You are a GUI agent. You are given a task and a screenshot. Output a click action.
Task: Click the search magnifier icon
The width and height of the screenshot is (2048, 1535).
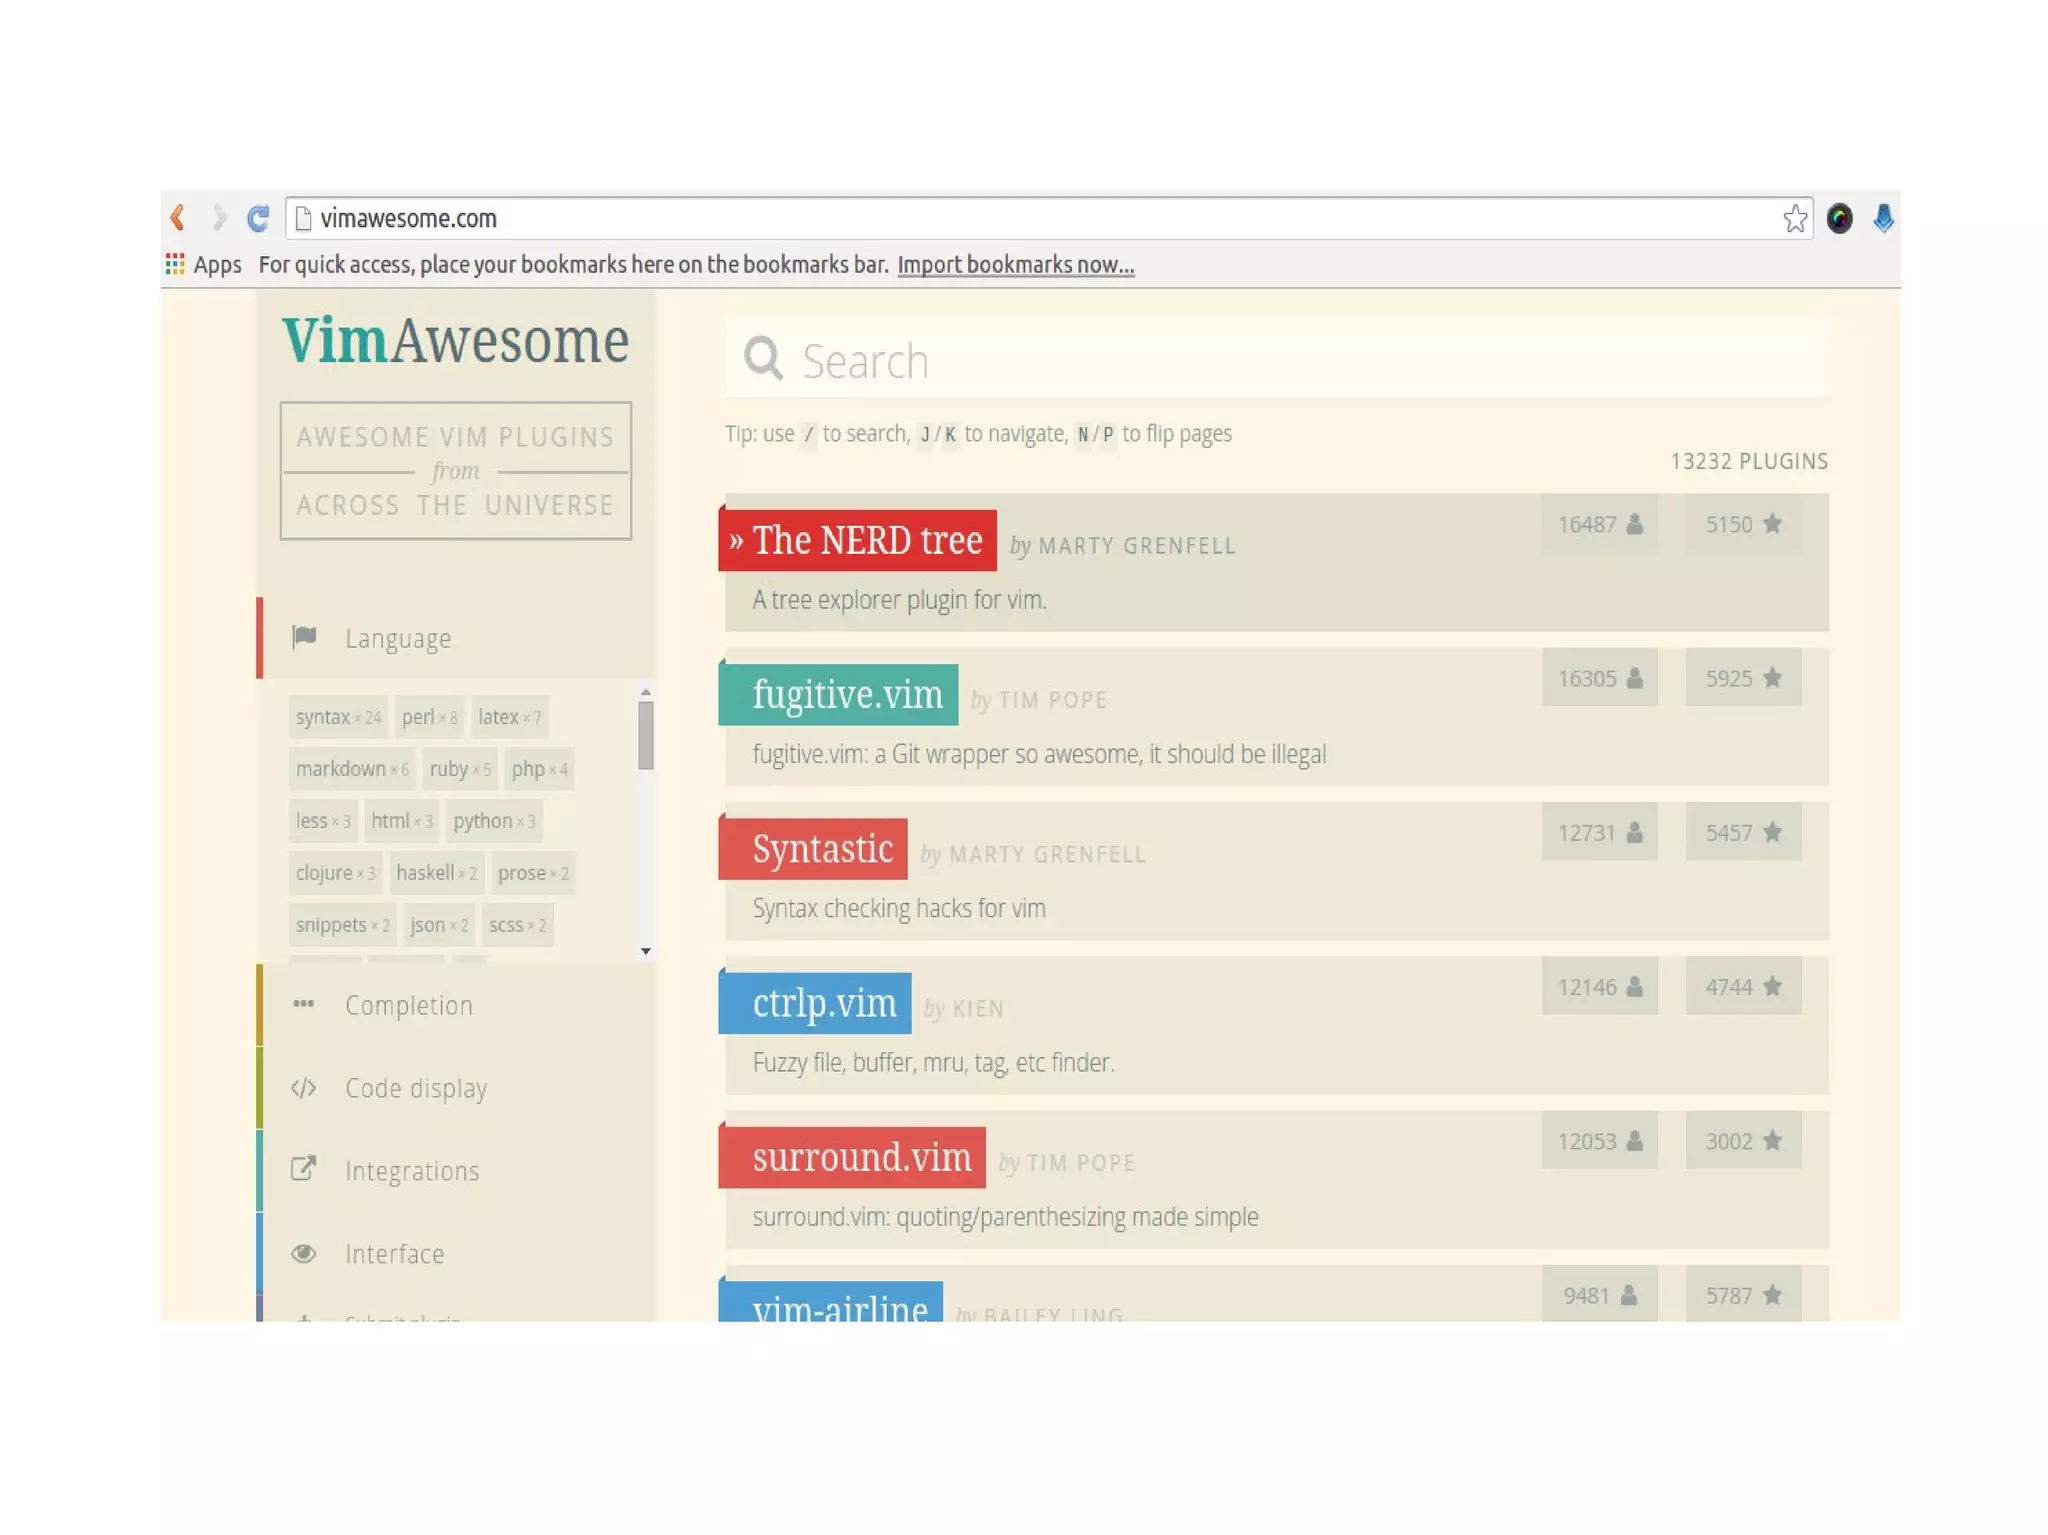point(763,358)
